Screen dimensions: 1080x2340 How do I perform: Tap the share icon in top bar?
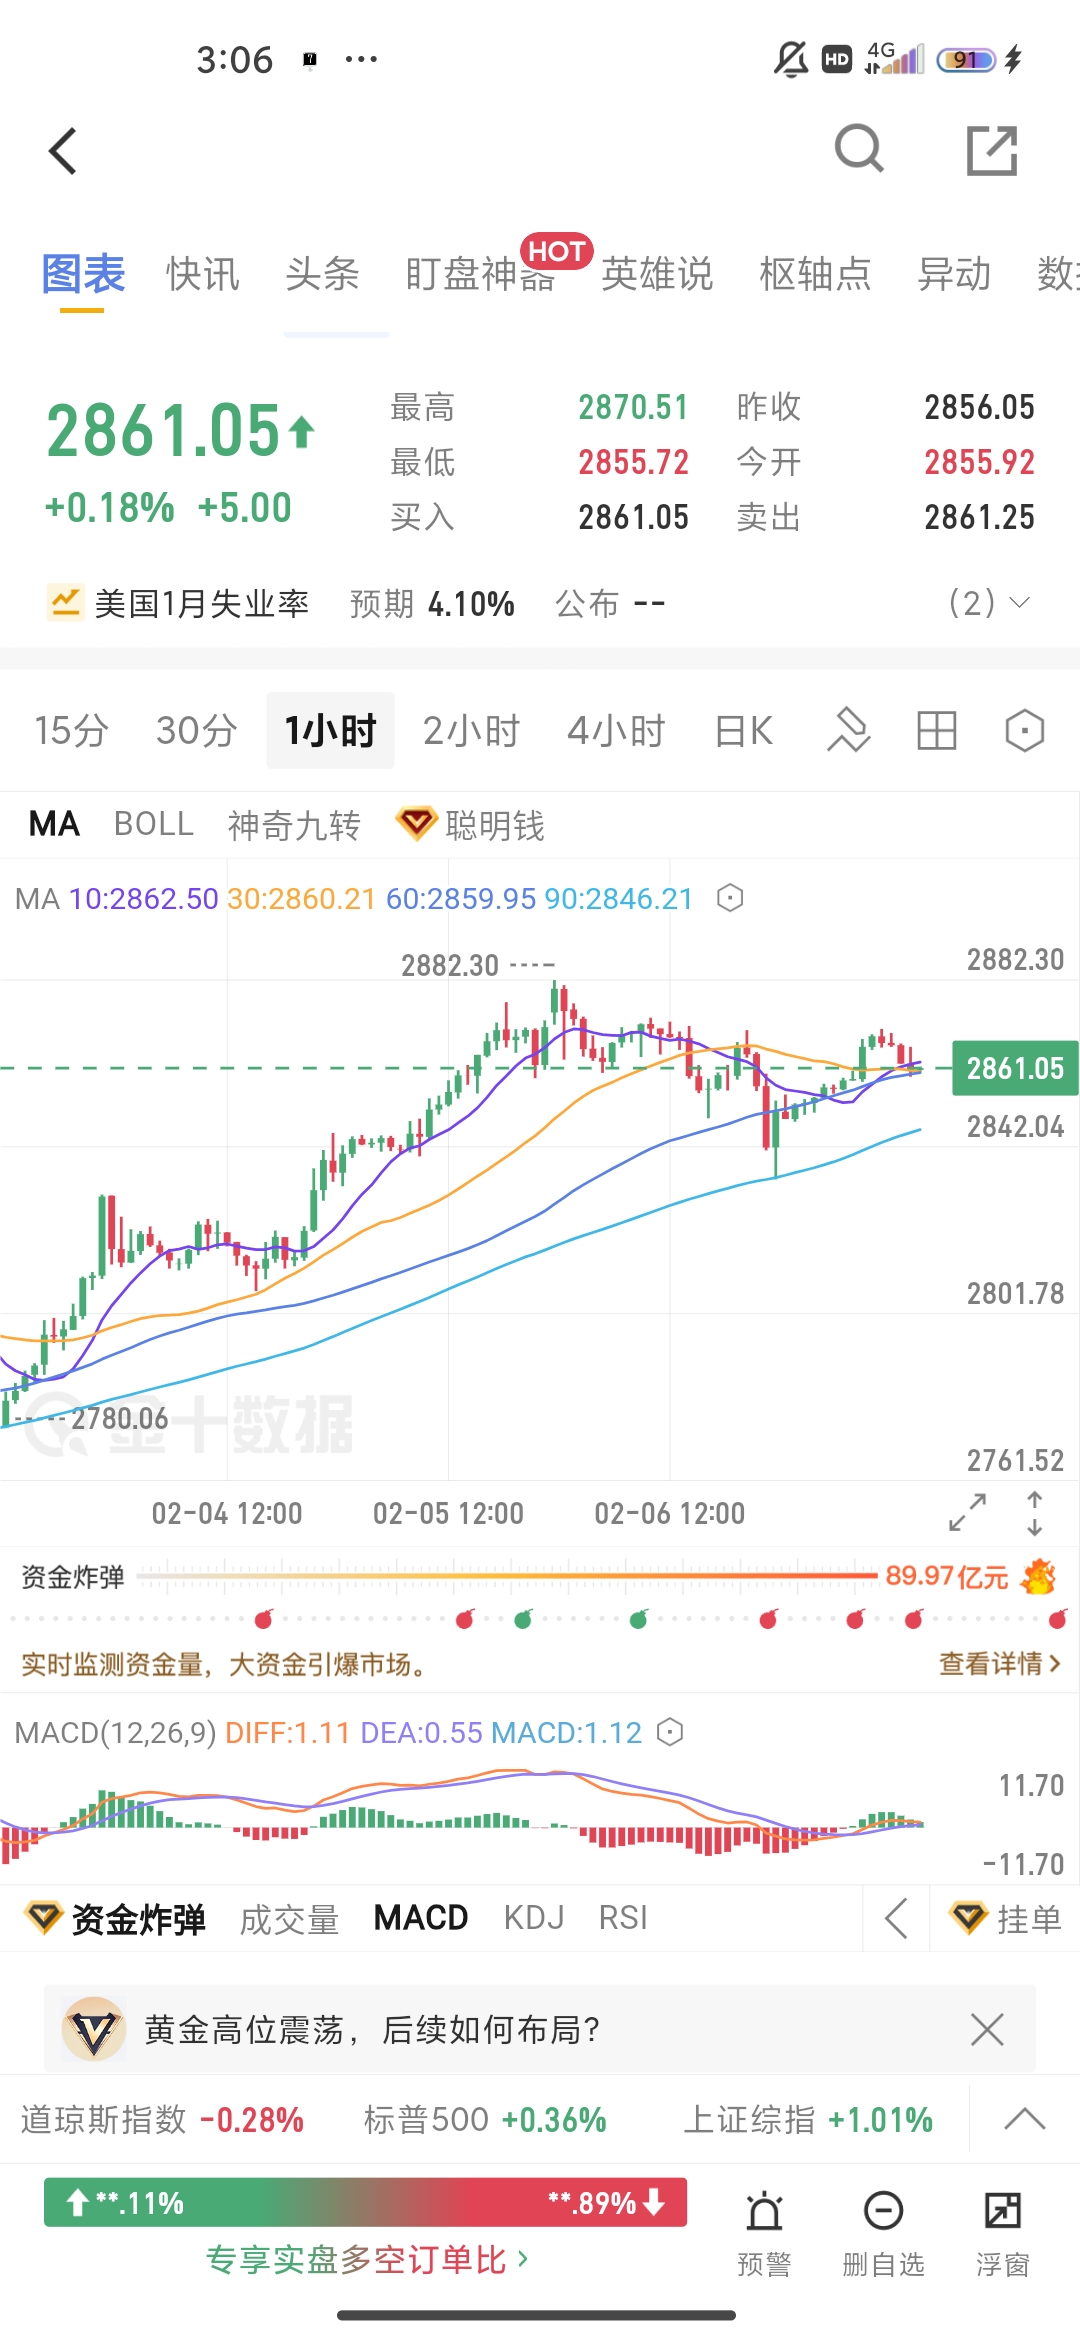tap(991, 150)
